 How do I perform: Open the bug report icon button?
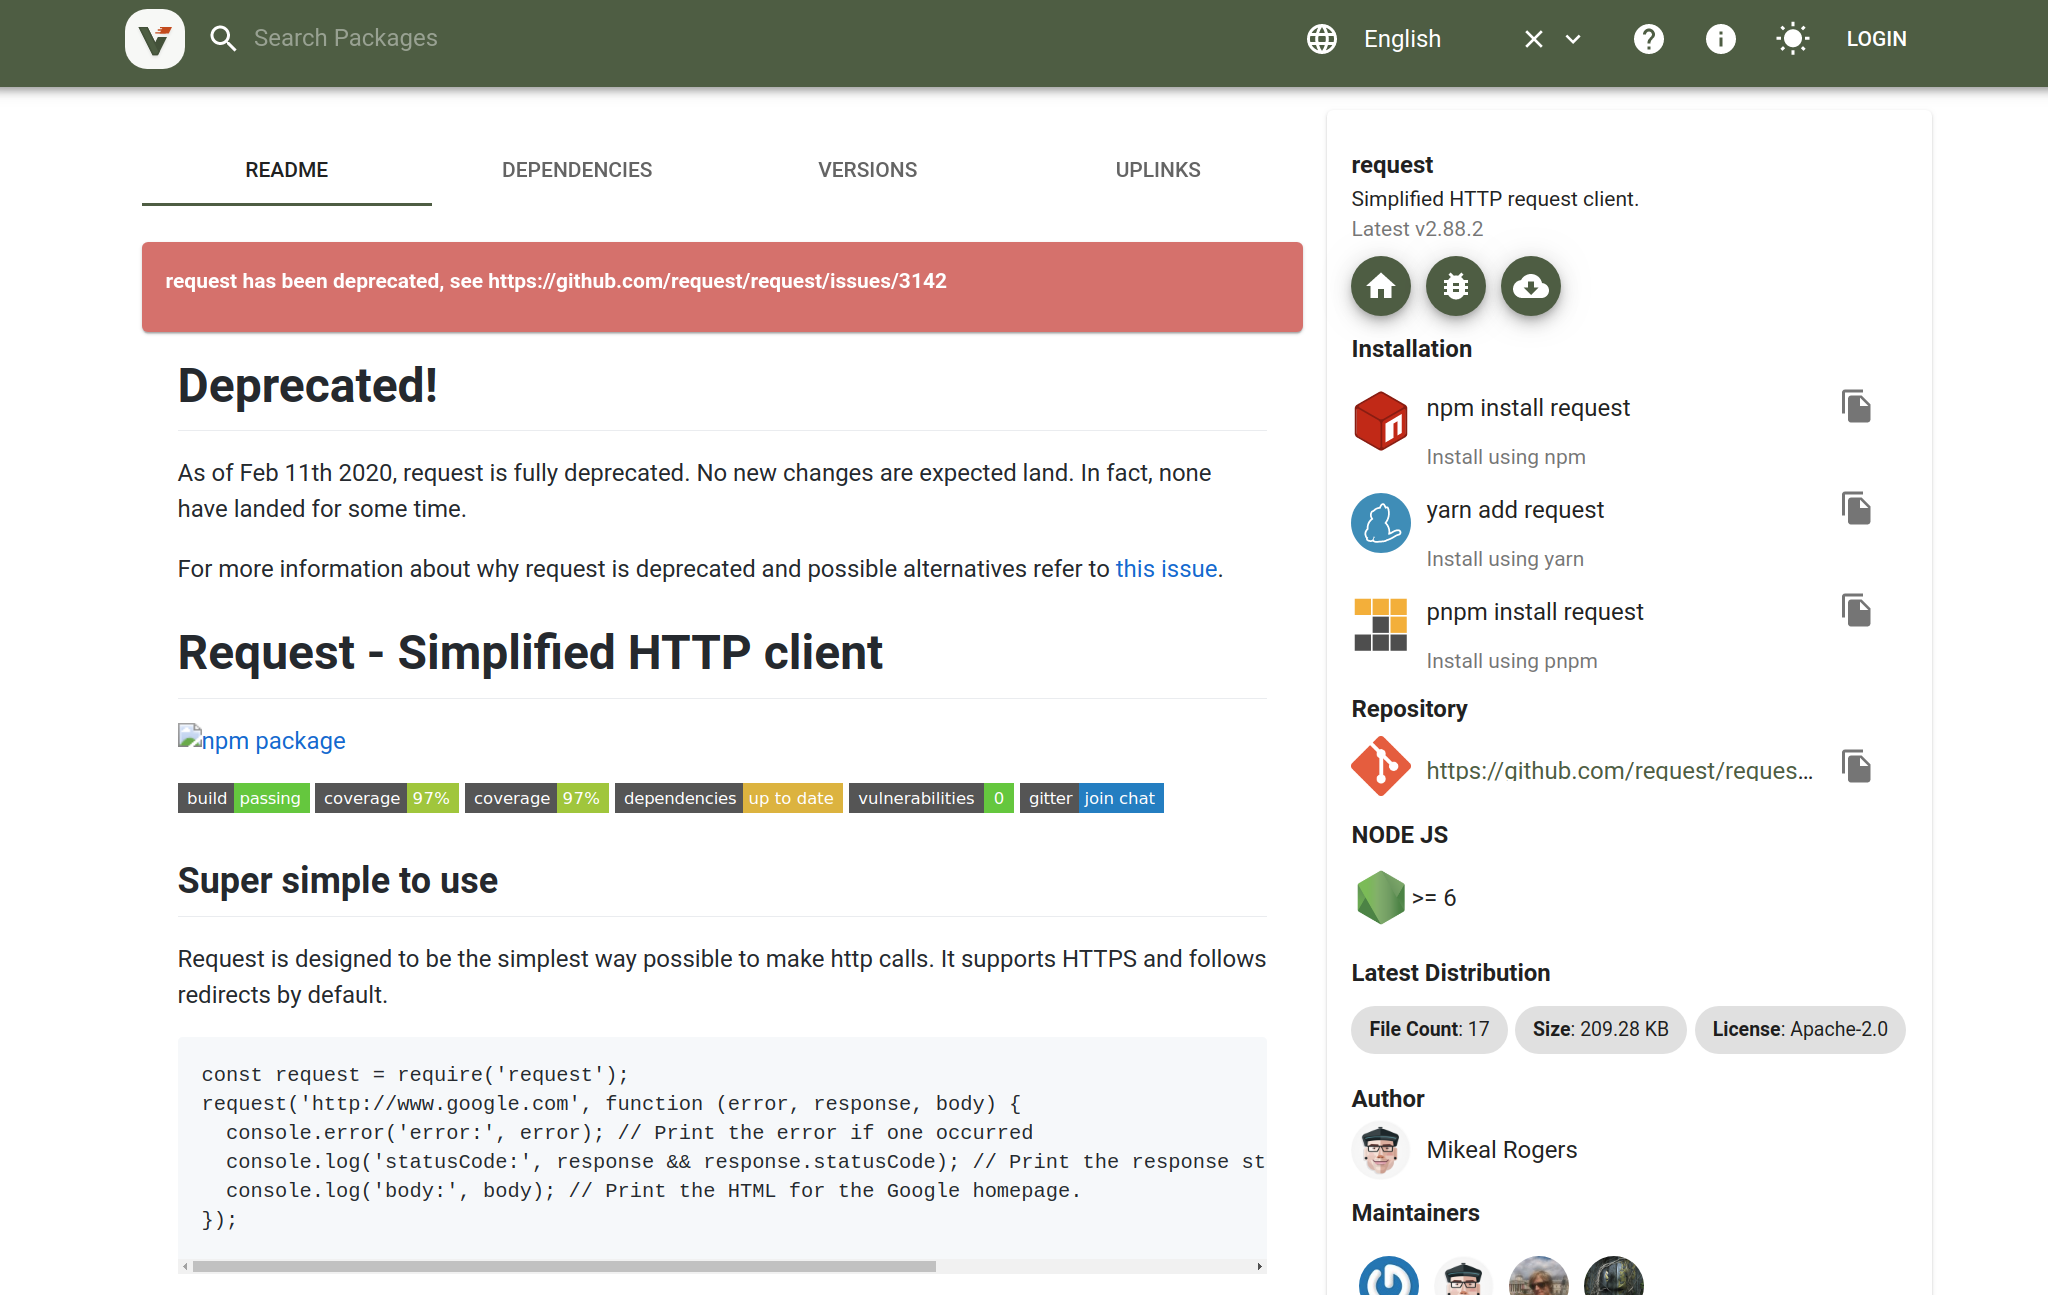point(1455,287)
